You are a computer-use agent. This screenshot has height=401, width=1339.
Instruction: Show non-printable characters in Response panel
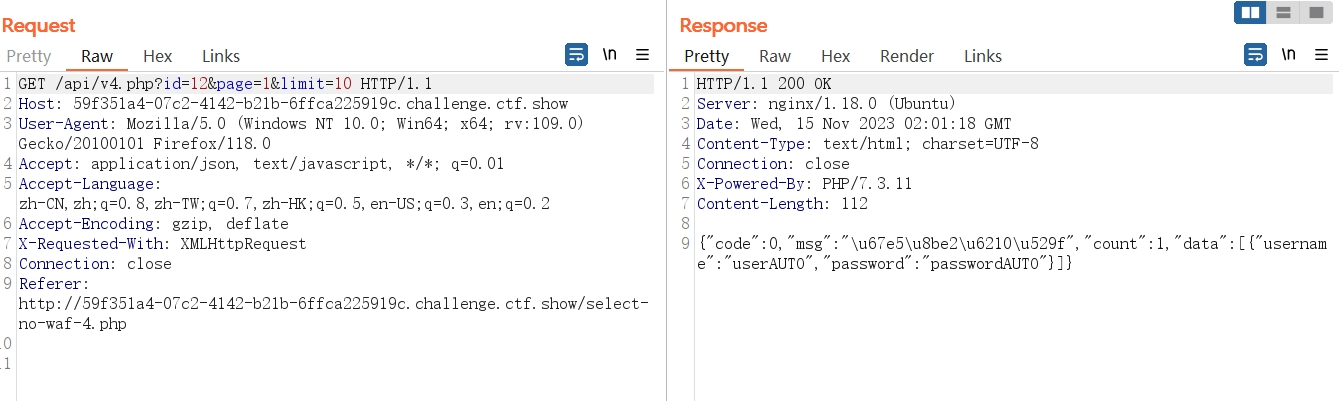click(x=1288, y=54)
